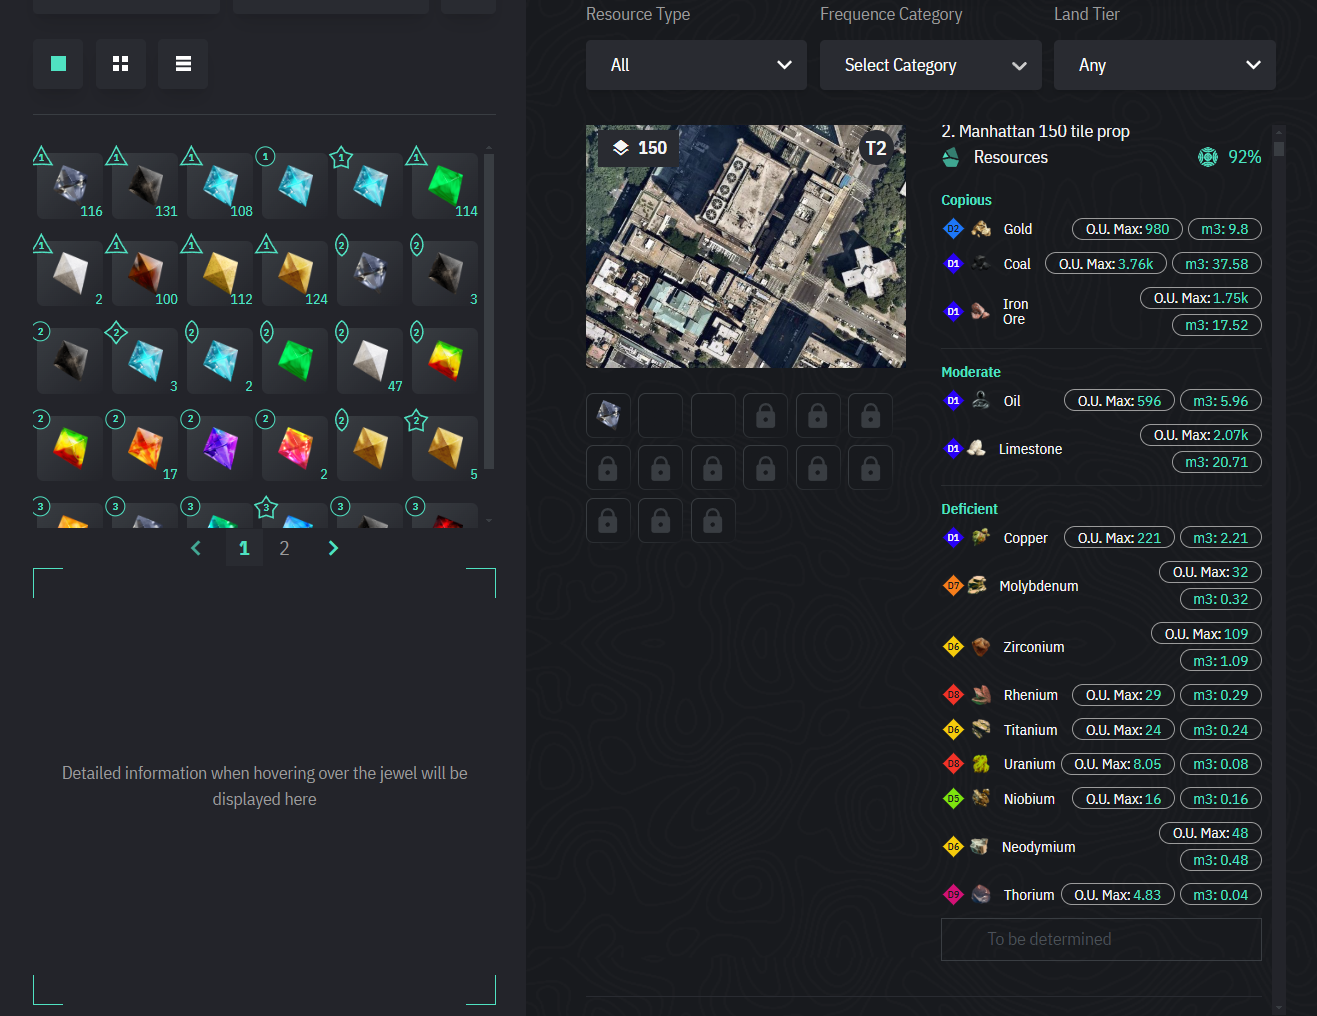
Task: Open the Land Tier dropdown showing Any
Action: (x=1164, y=65)
